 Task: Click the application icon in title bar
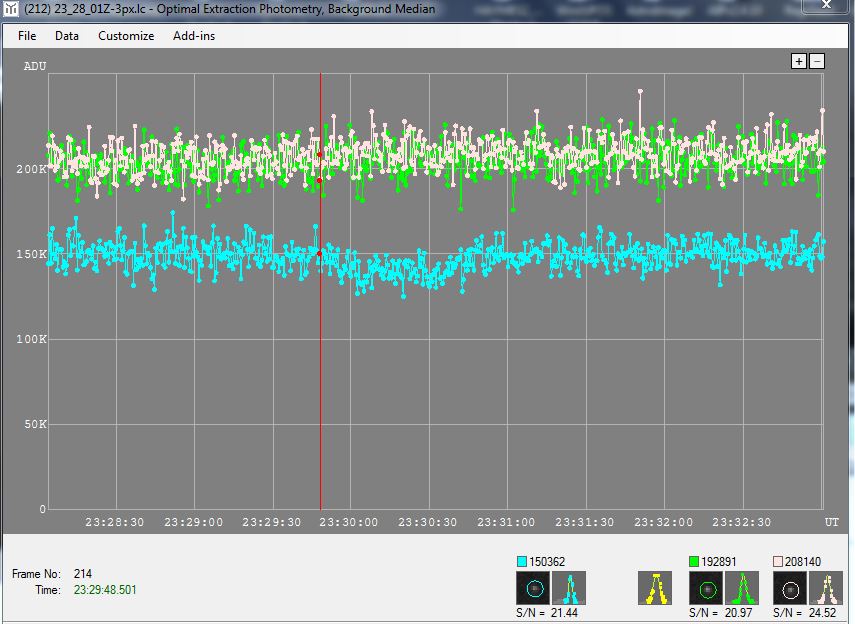[x=11, y=9]
